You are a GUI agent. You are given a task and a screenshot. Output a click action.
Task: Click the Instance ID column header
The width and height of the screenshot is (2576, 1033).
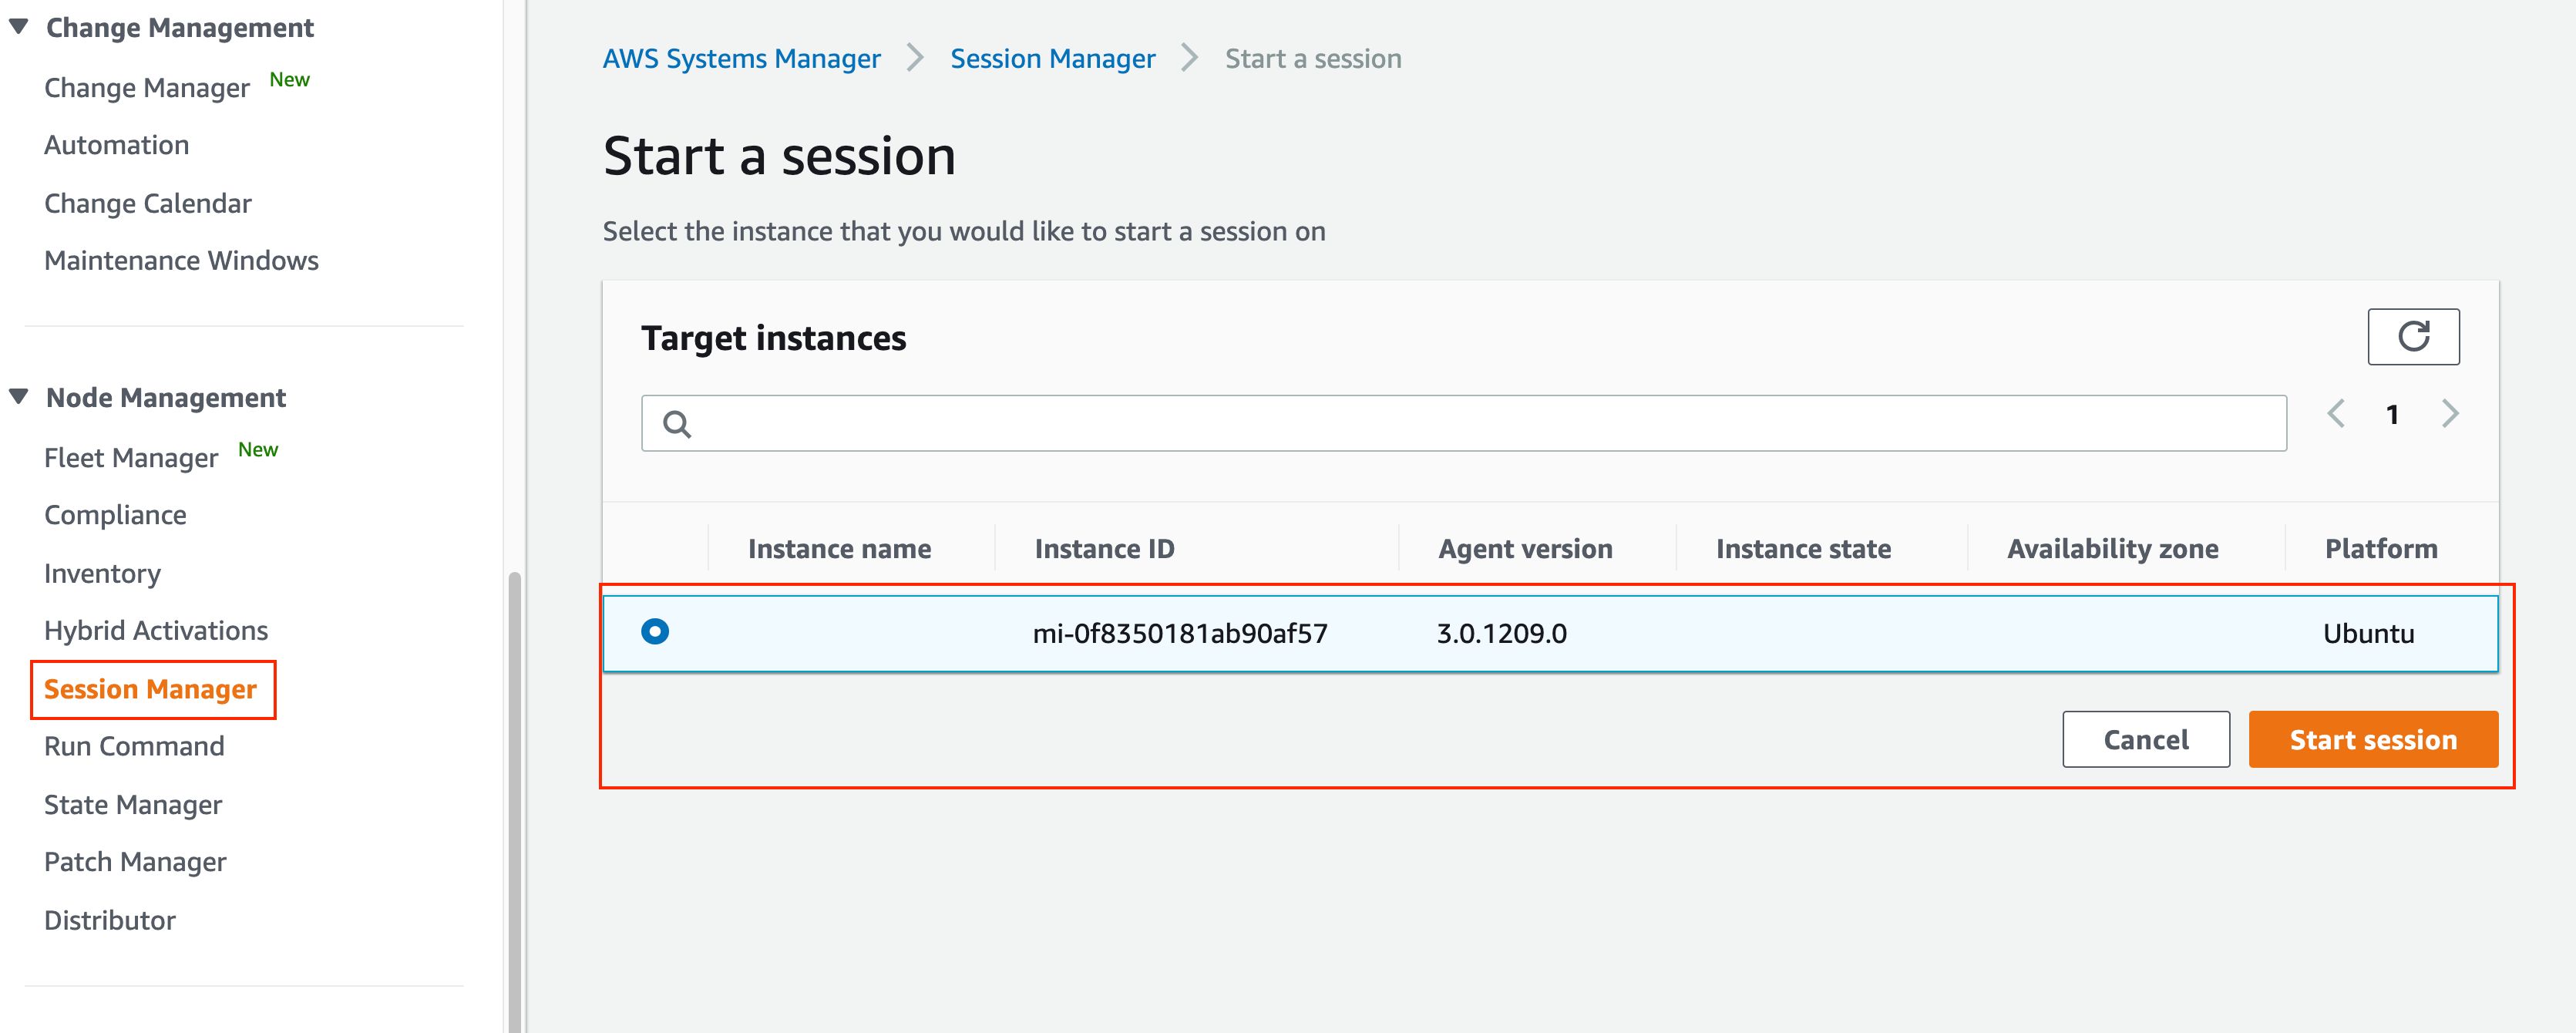1104,549
